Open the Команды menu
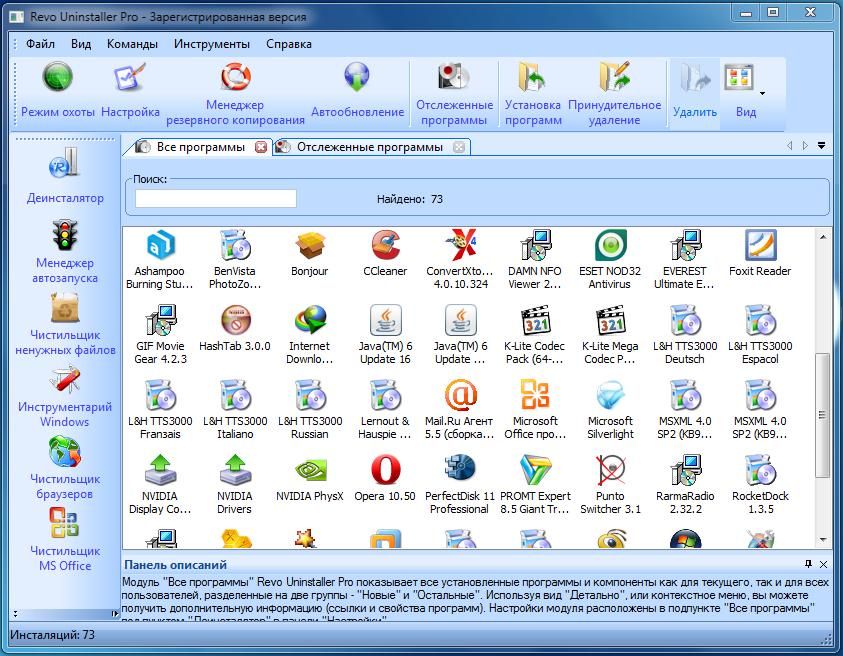The image size is (843, 656). point(132,44)
